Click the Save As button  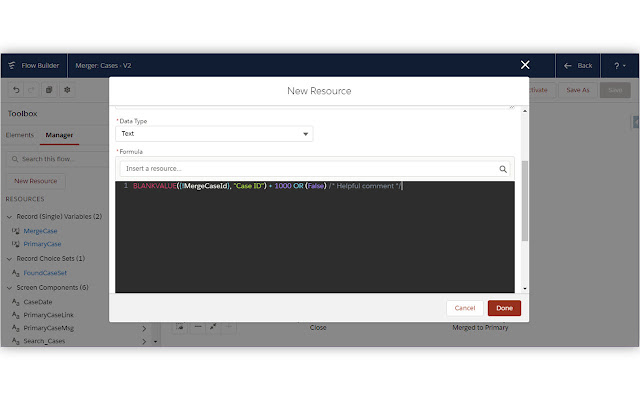(578, 90)
